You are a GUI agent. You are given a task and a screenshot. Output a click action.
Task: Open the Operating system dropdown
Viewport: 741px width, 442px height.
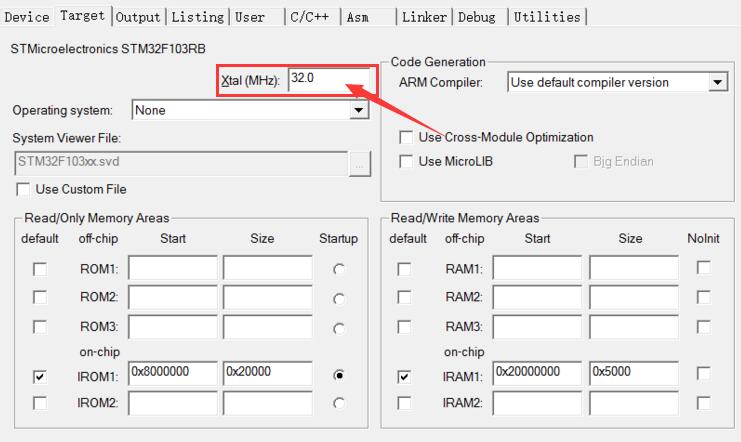[x=250, y=110]
